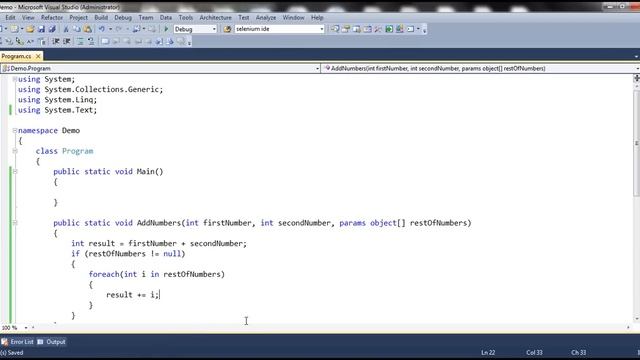Open the Help menu
640x360 pixels.
click(x=317, y=18)
